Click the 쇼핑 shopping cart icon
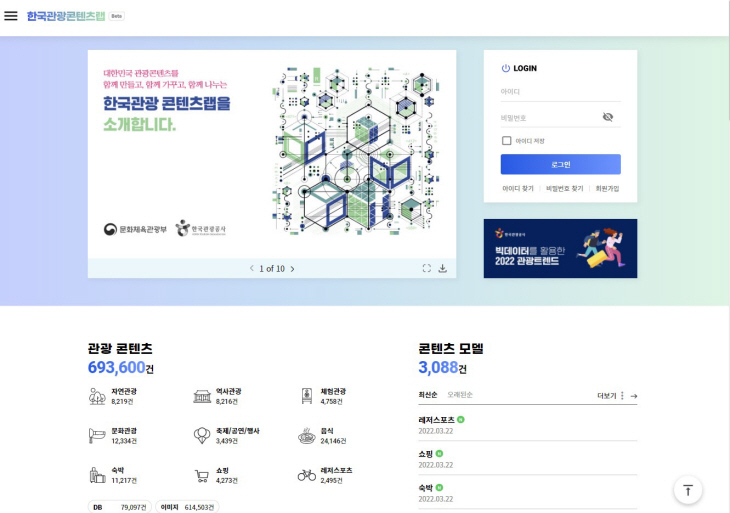730x513 pixels. (202, 475)
